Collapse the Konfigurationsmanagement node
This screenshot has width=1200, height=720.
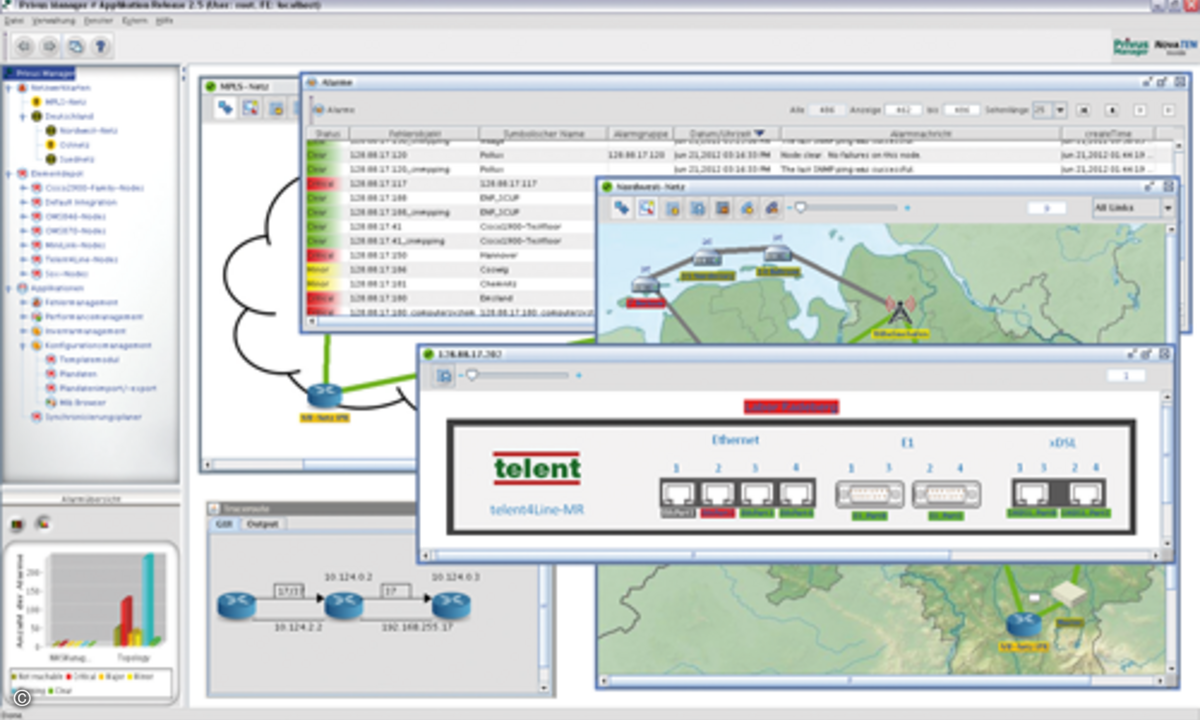point(23,345)
